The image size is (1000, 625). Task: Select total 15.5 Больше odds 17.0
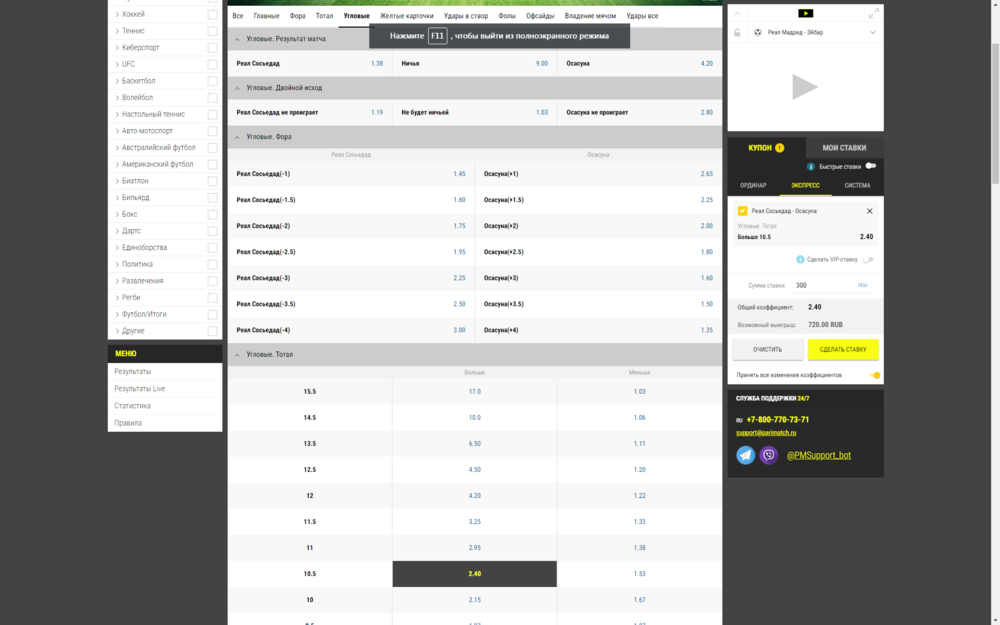coord(474,392)
